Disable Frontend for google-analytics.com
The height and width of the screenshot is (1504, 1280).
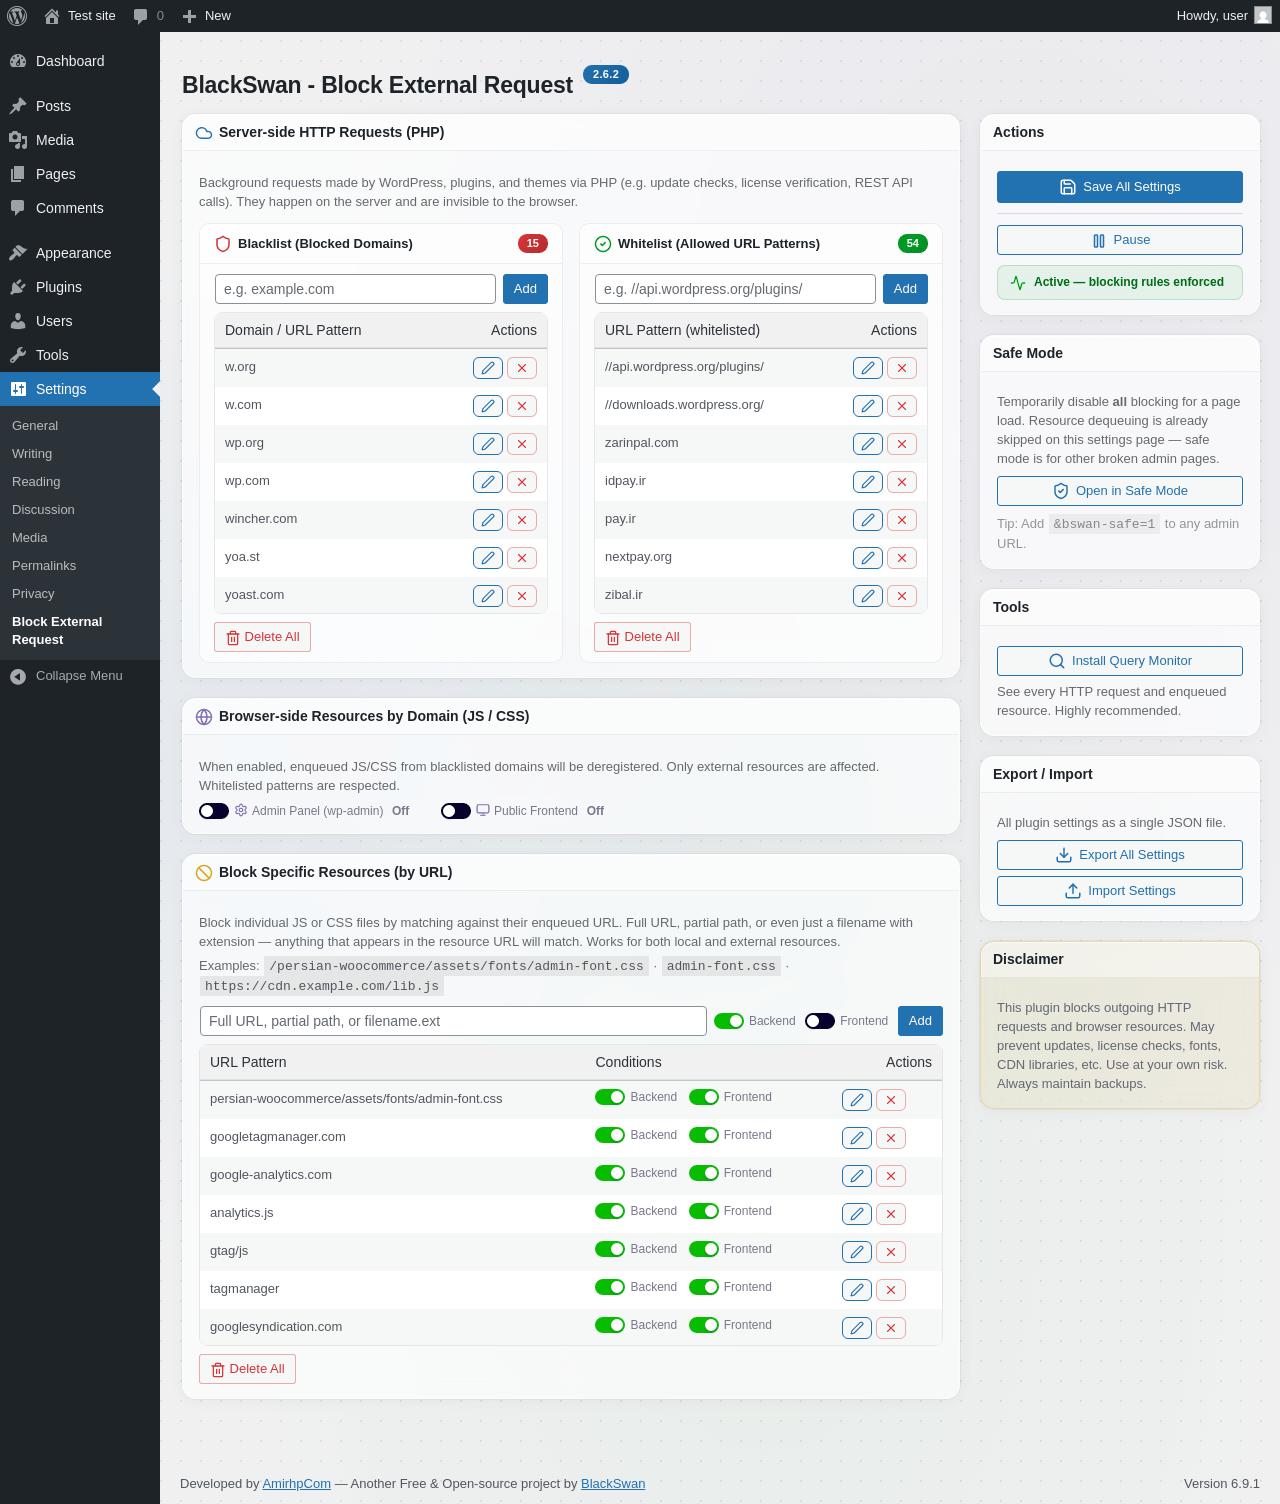[704, 1173]
